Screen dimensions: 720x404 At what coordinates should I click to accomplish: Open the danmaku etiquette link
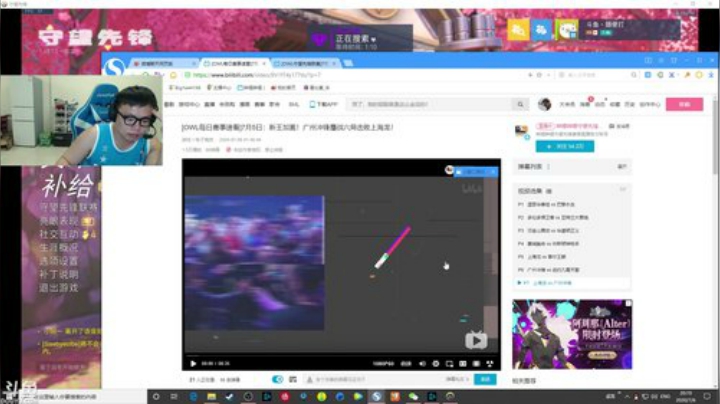[x=457, y=379]
